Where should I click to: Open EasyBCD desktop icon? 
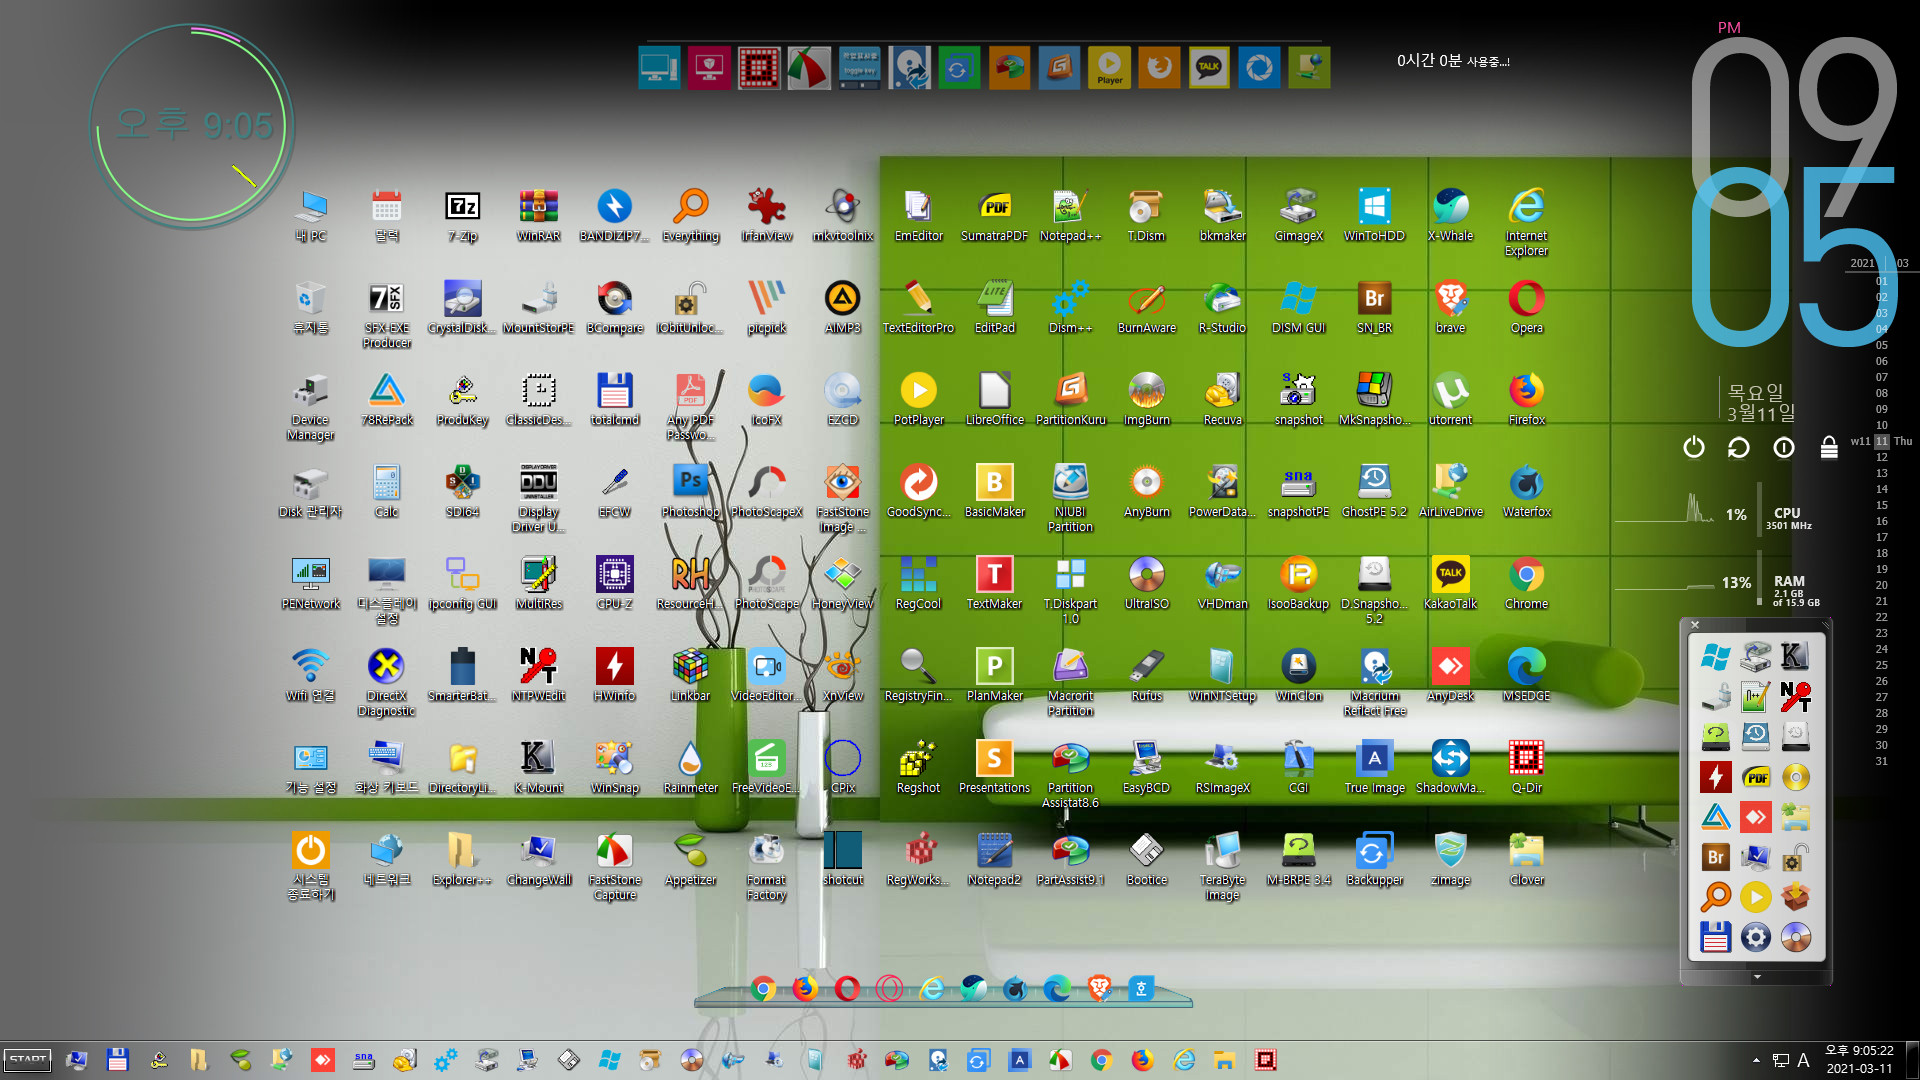click(x=1146, y=767)
